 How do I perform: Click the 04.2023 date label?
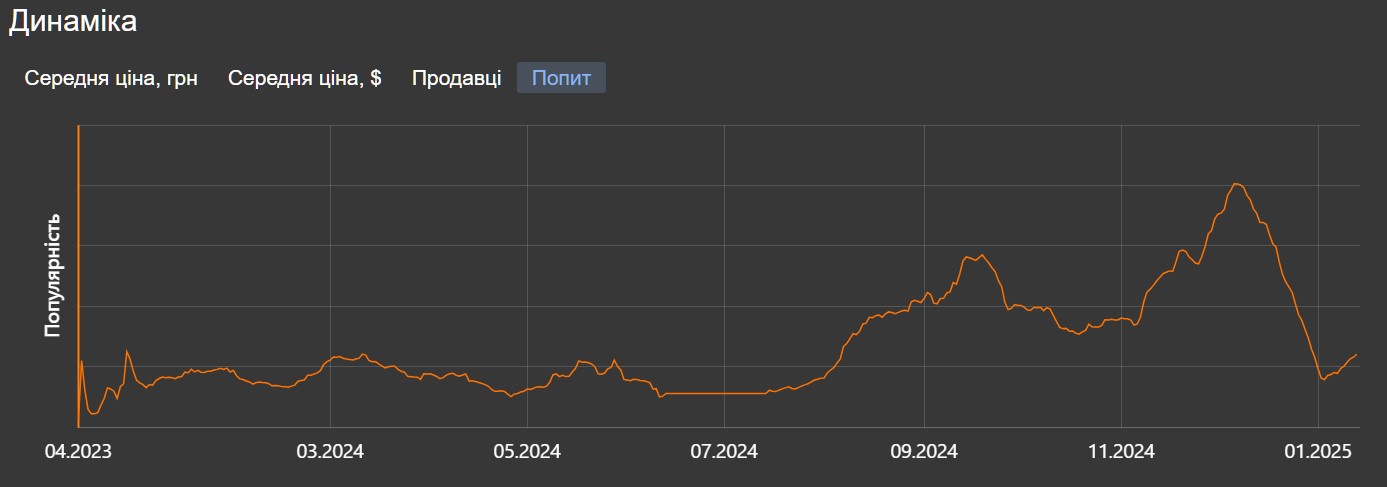click(78, 452)
